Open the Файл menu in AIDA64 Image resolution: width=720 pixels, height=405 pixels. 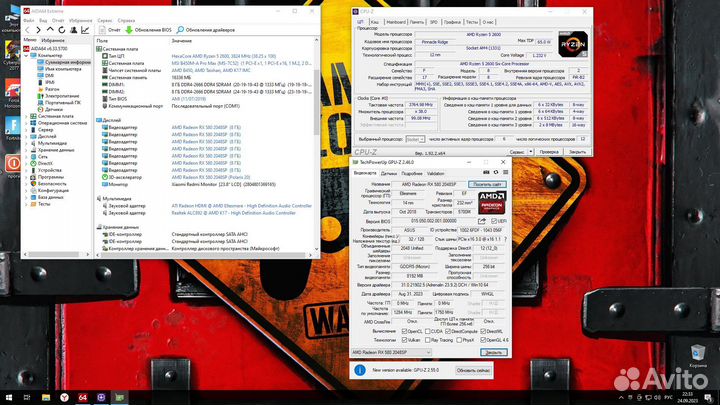(28, 21)
